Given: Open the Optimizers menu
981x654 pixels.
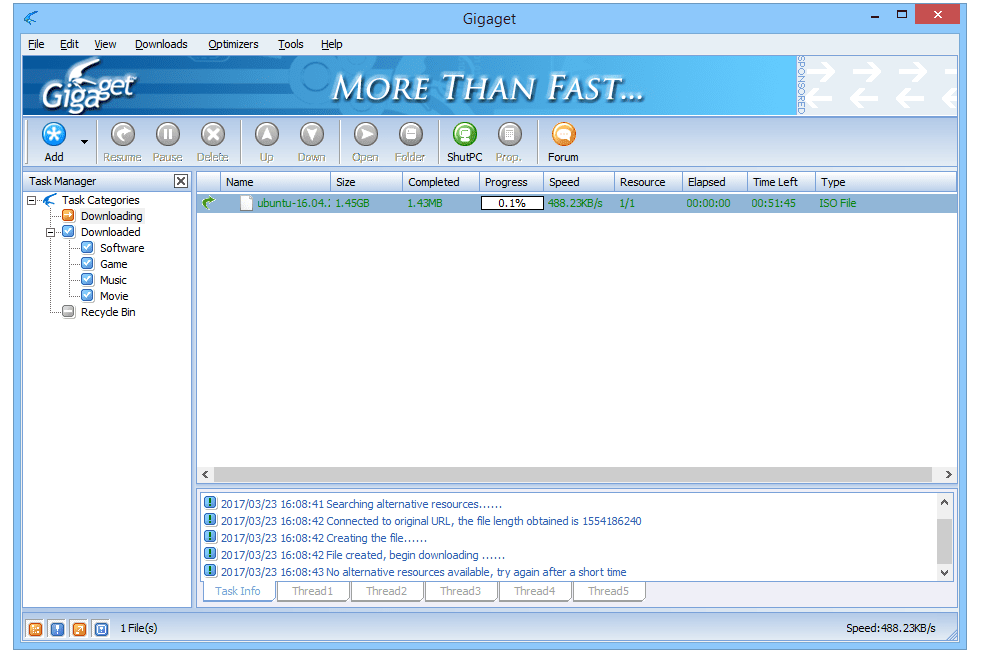Looking at the screenshot, I should [233, 44].
